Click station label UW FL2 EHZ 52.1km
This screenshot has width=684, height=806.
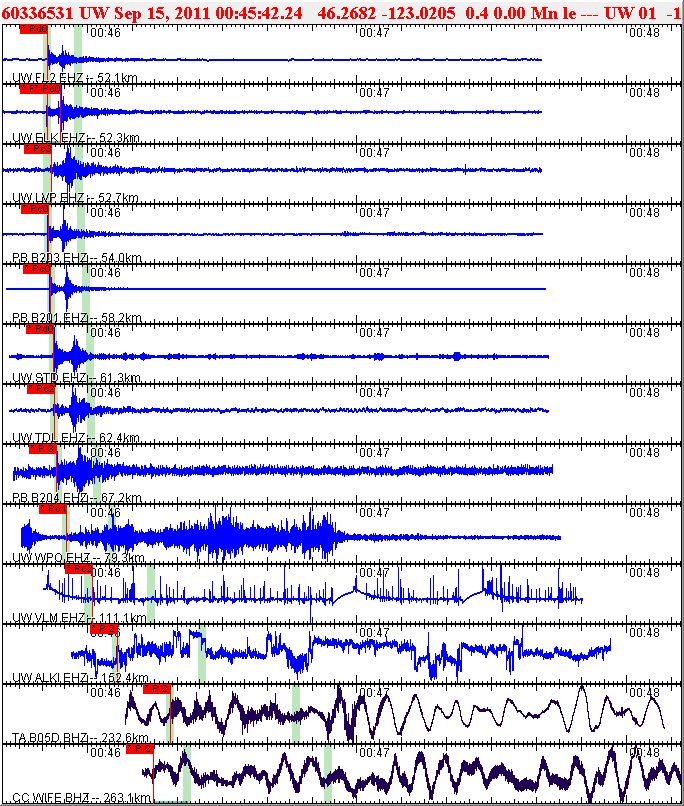tap(75, 78)
